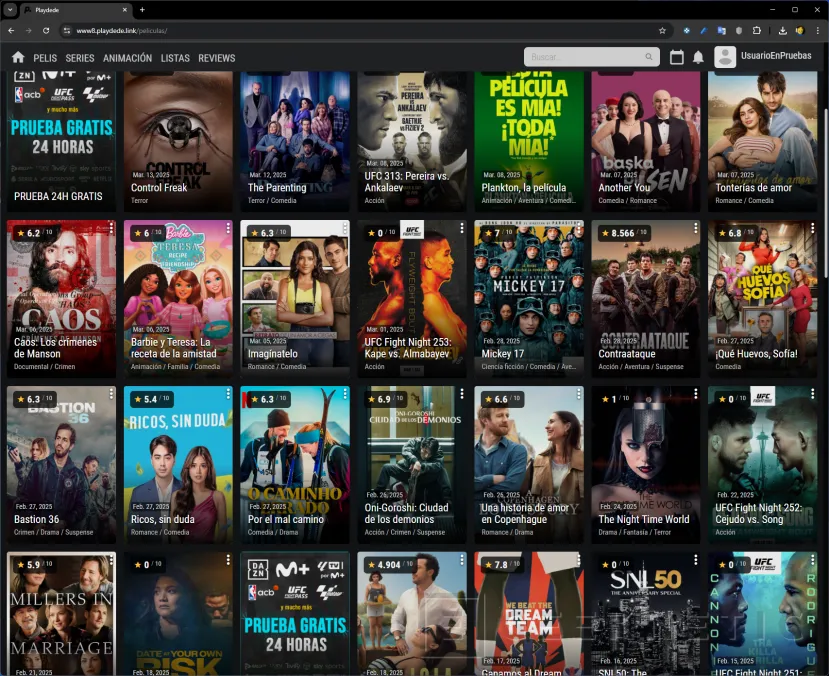Open three-dot menu on The Night Time World card

click(x=696, y=394)
